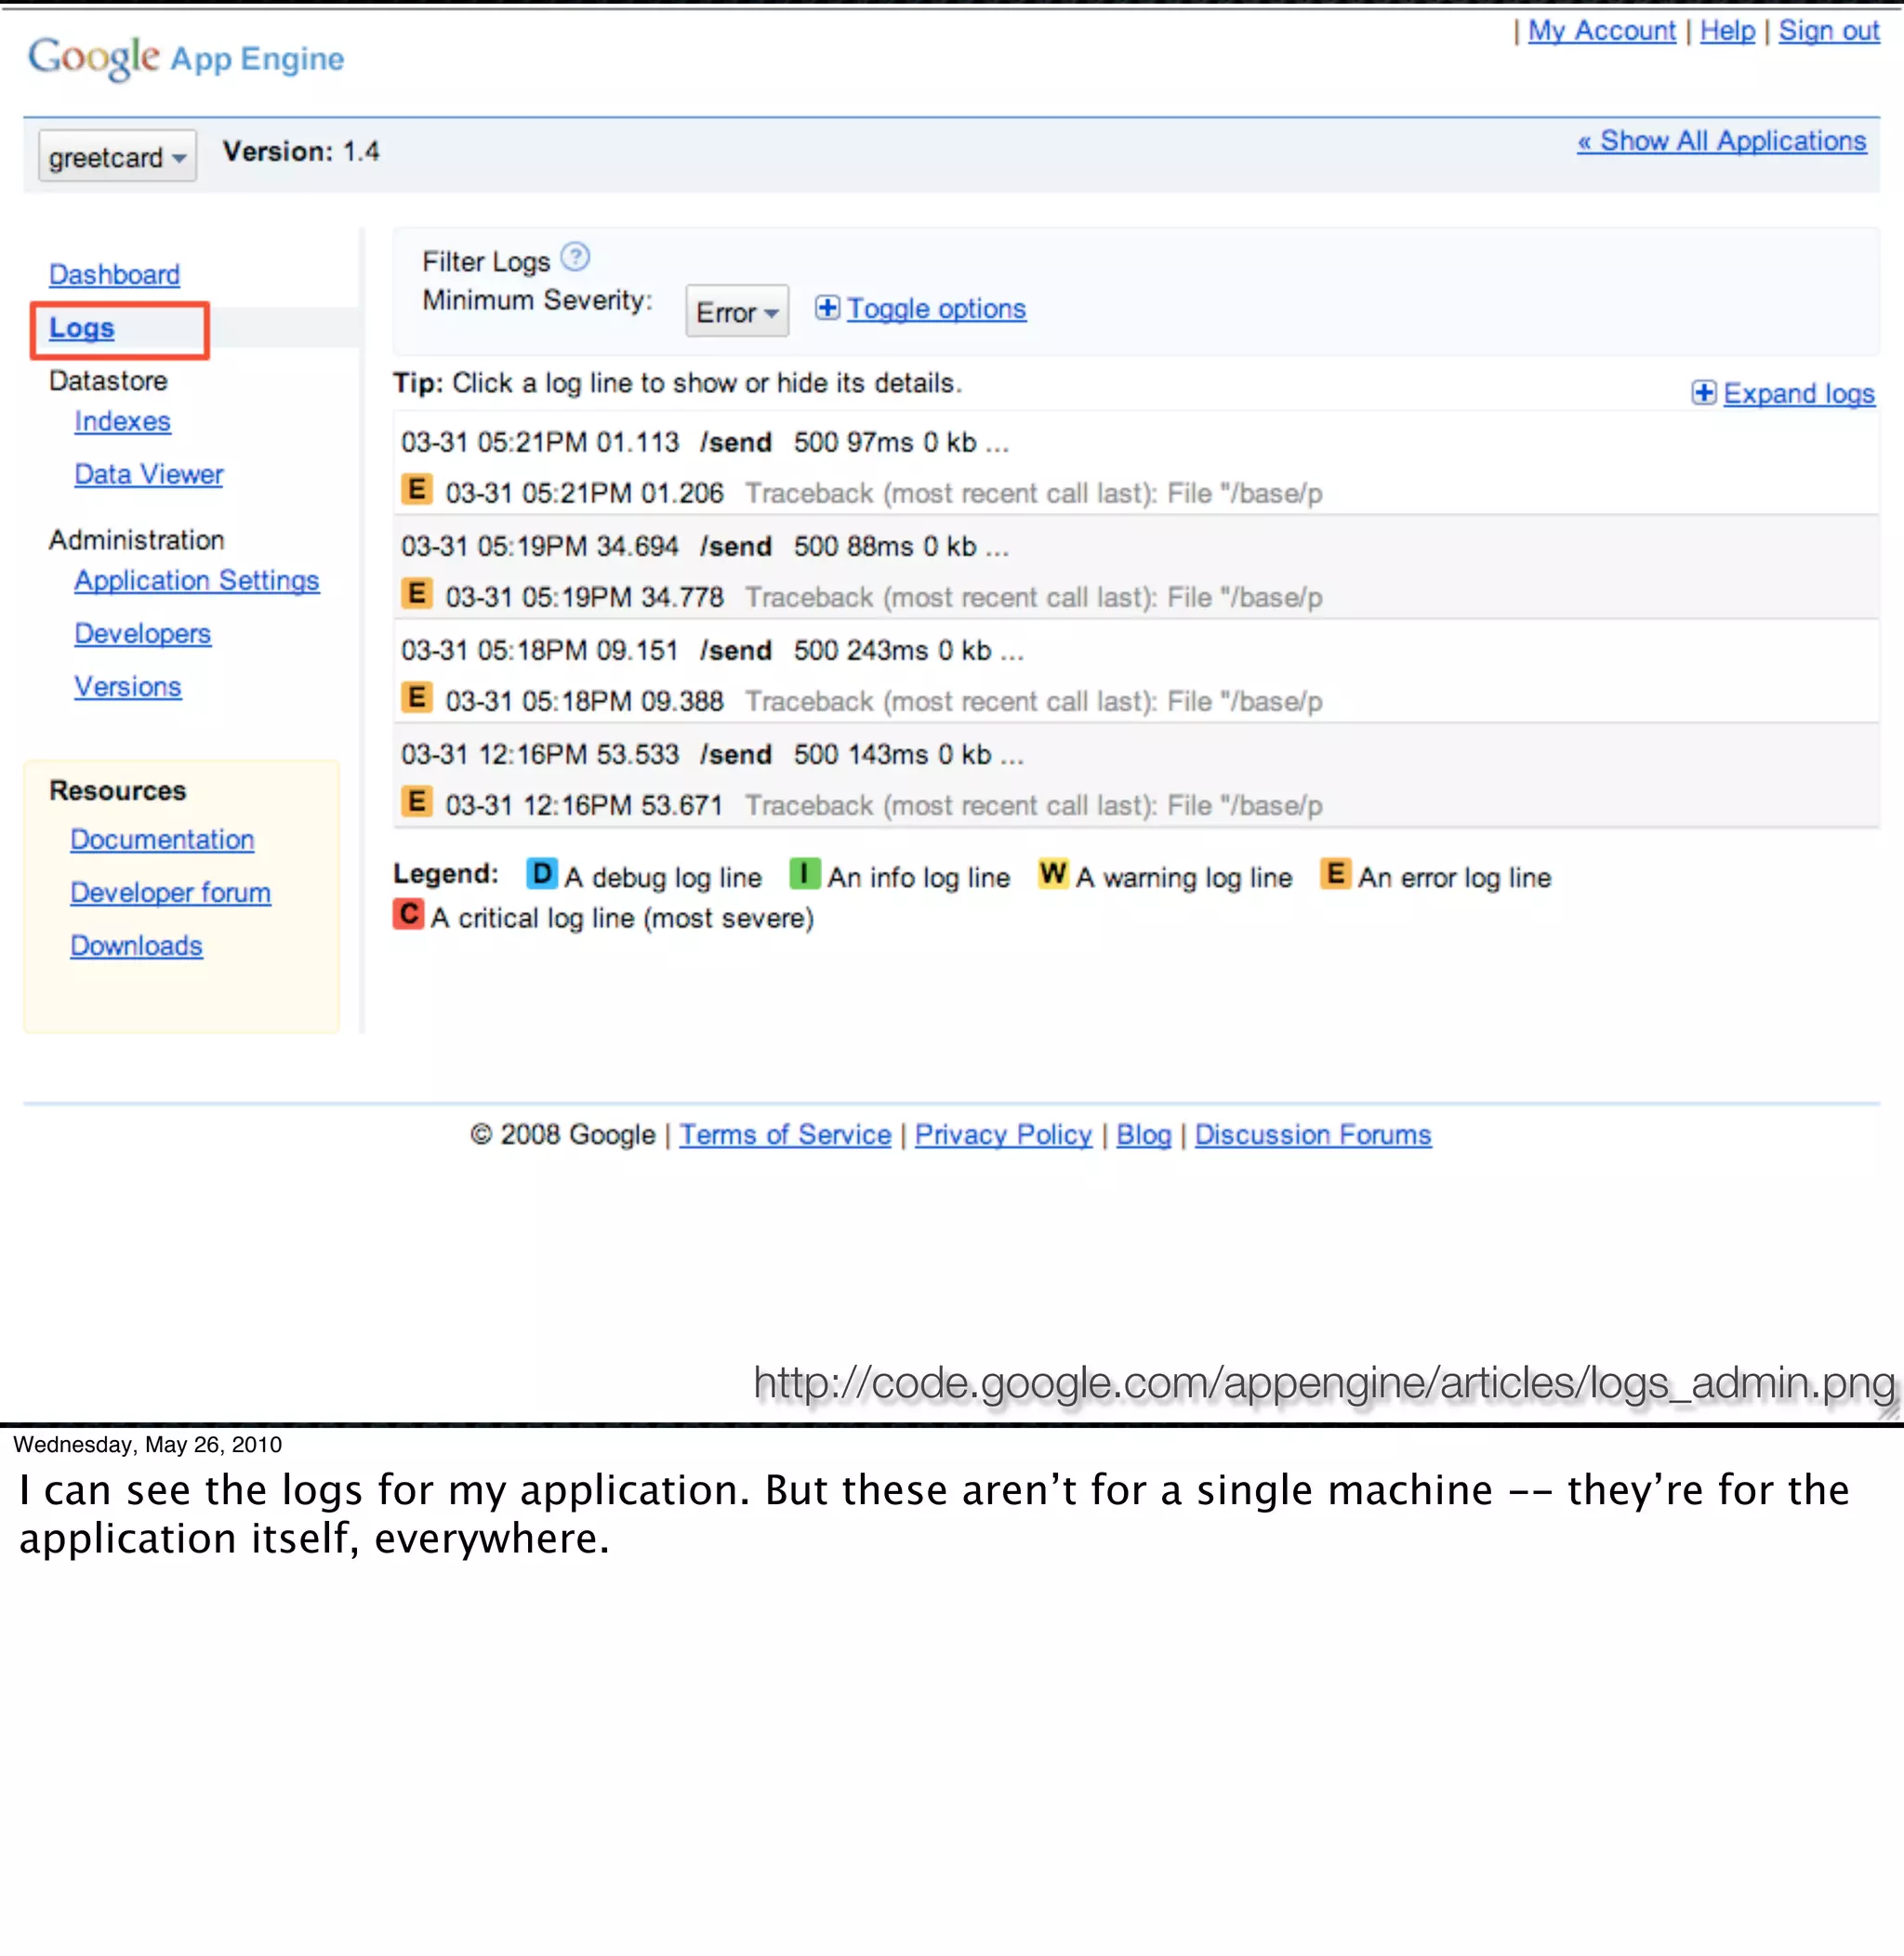The image size is (1904, 1956).
Task: Open Privacy Policy footer link
Action: click(x=1003, y=1135)
